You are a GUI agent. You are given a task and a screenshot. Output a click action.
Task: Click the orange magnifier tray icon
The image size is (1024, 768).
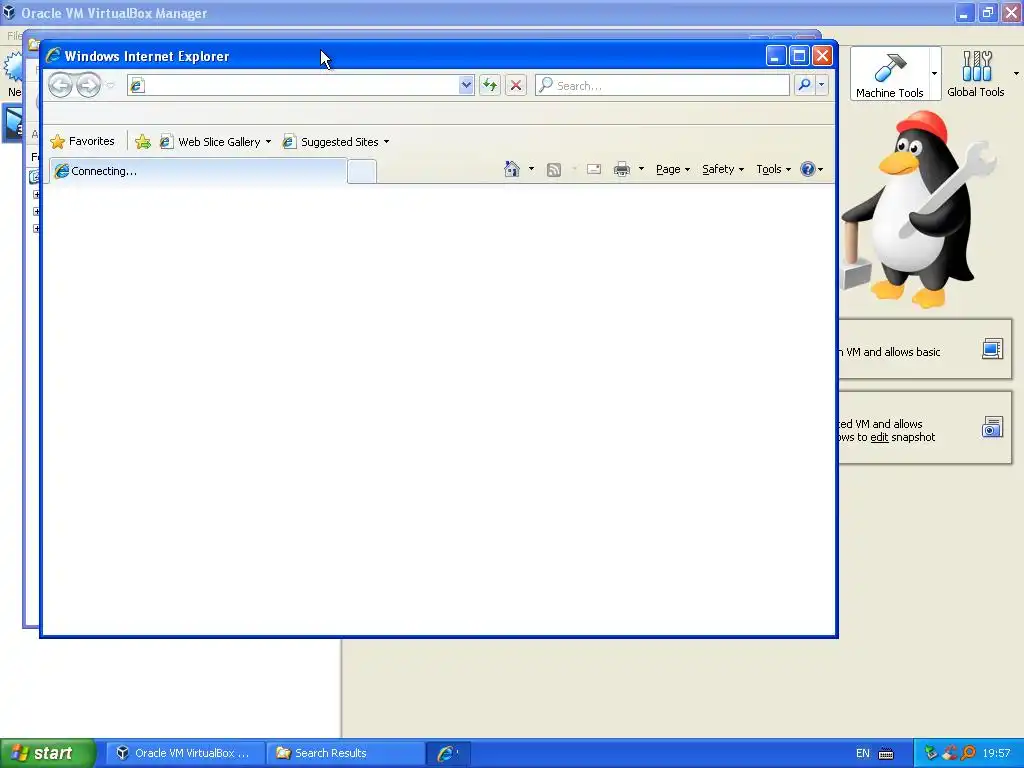[x=968, y=753]
